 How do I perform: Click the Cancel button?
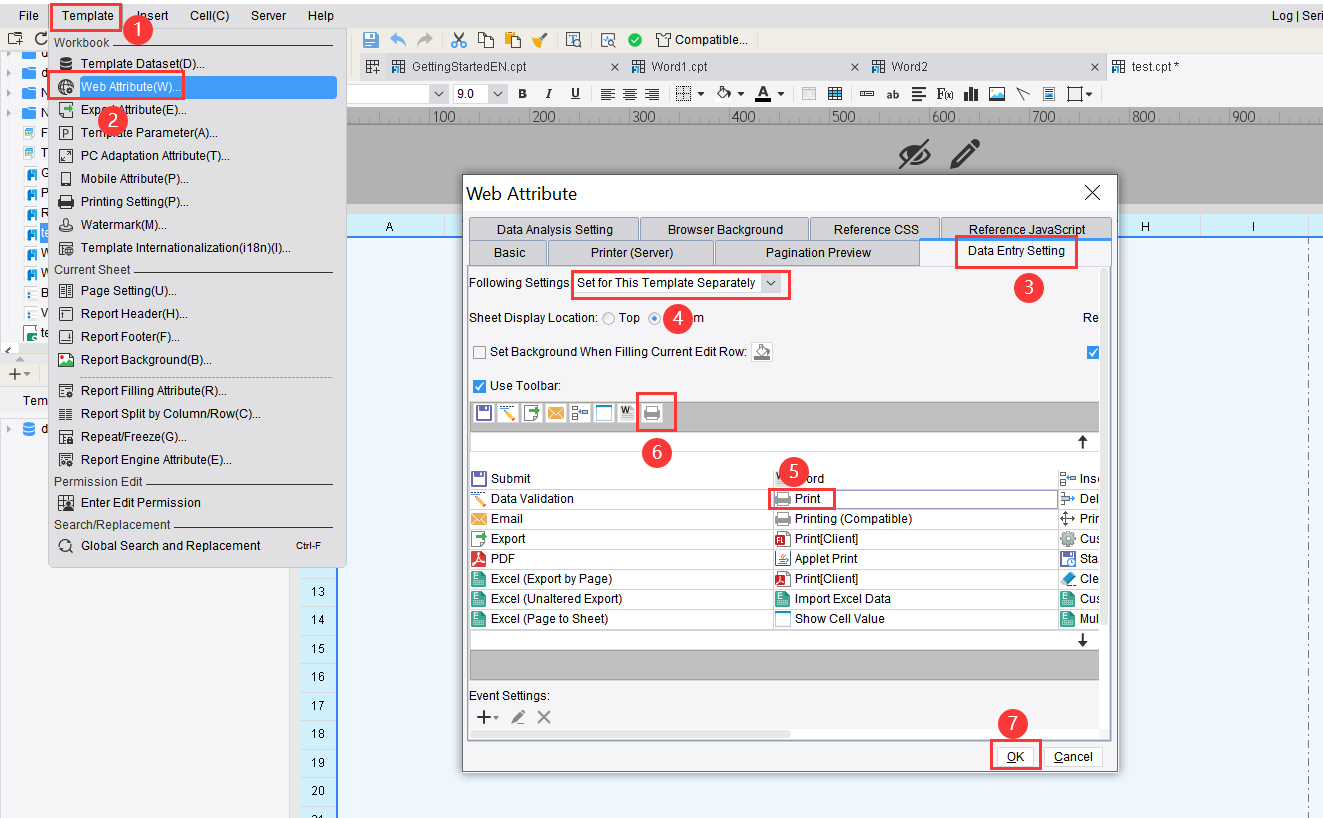coord(1072,756)
